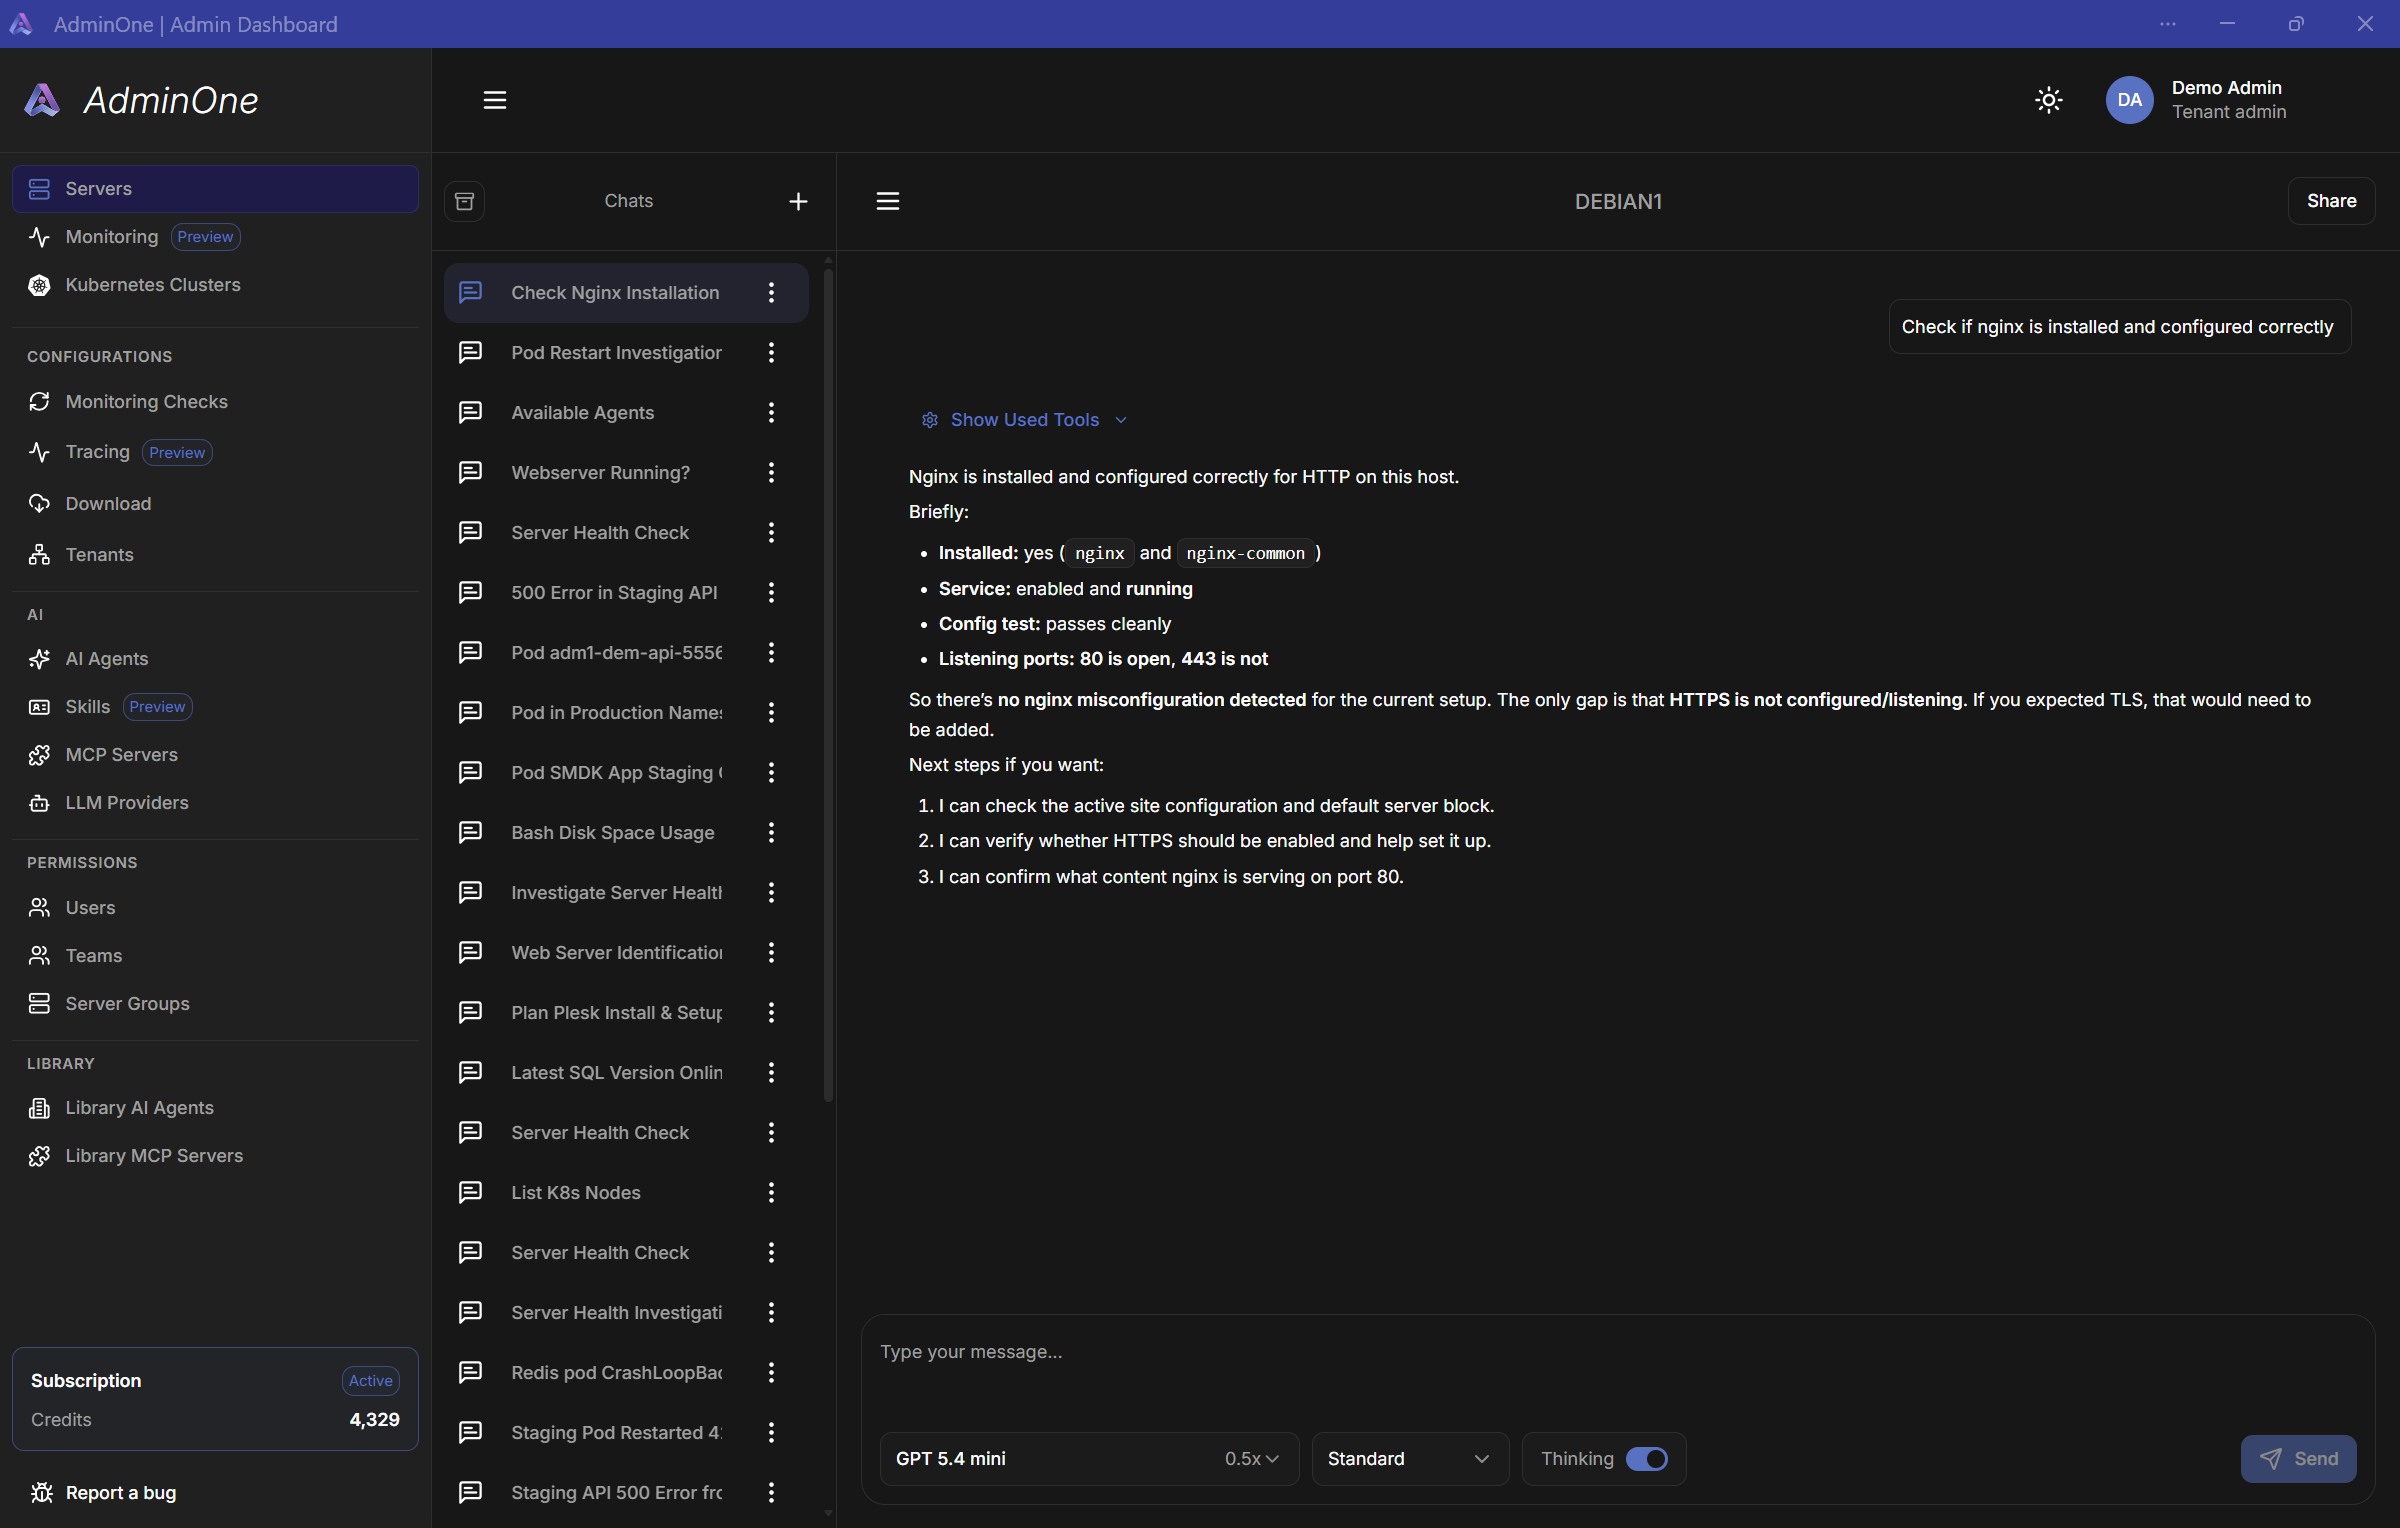Go to Monitoring in the sidebar
Screen dimensions: 2400x1528
click(112, 237)
